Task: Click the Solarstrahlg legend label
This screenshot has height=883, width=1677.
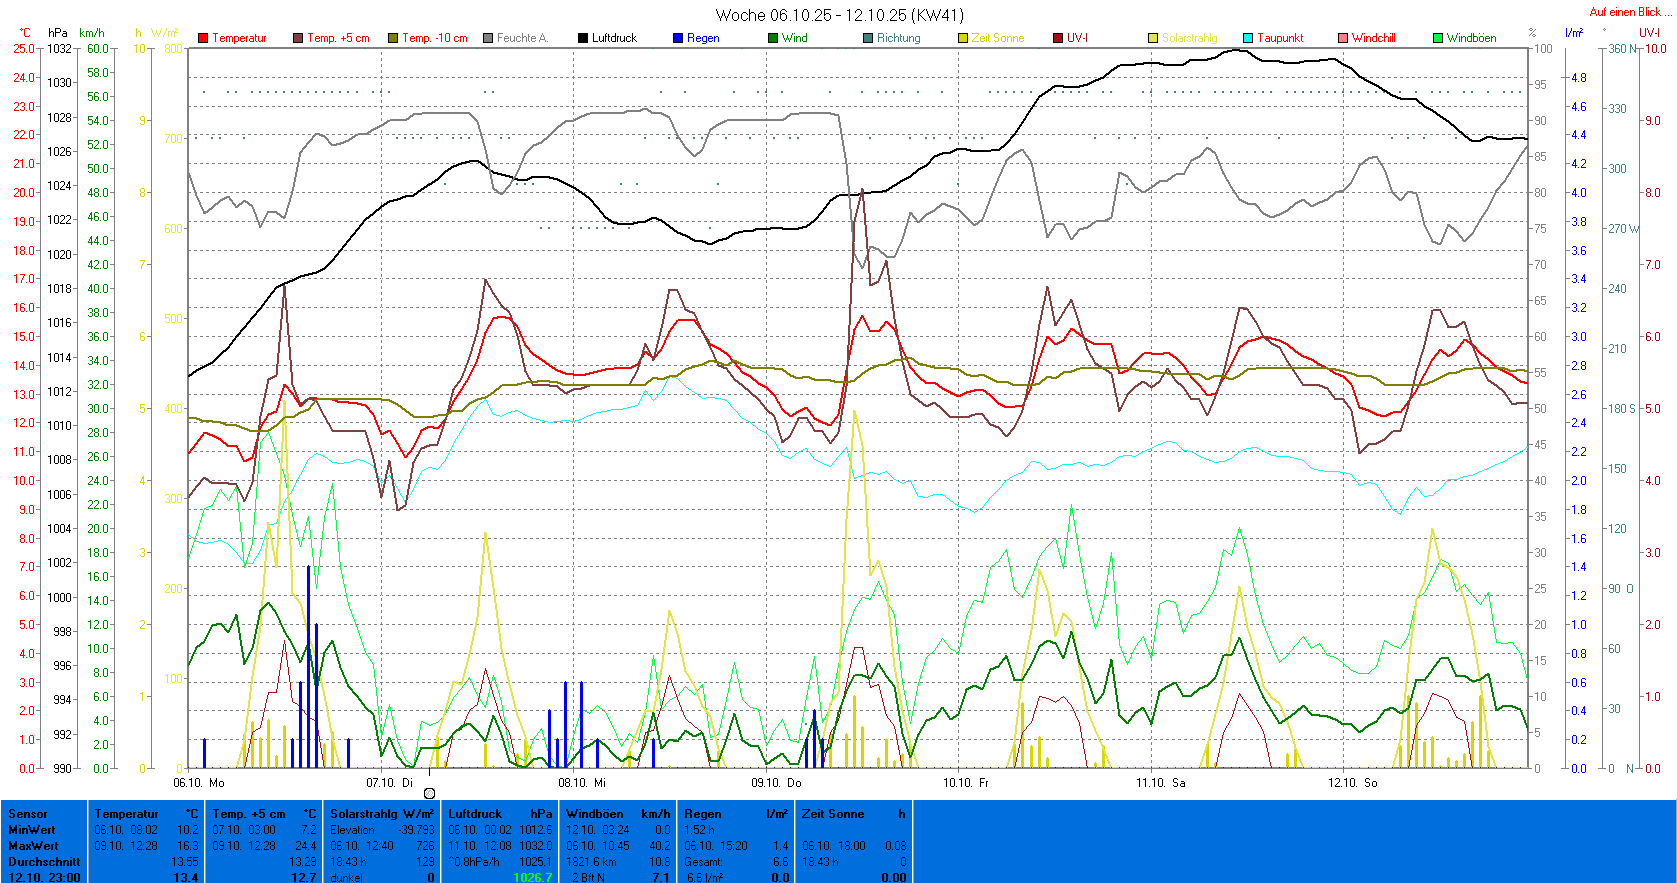Action: (1189, 38)
